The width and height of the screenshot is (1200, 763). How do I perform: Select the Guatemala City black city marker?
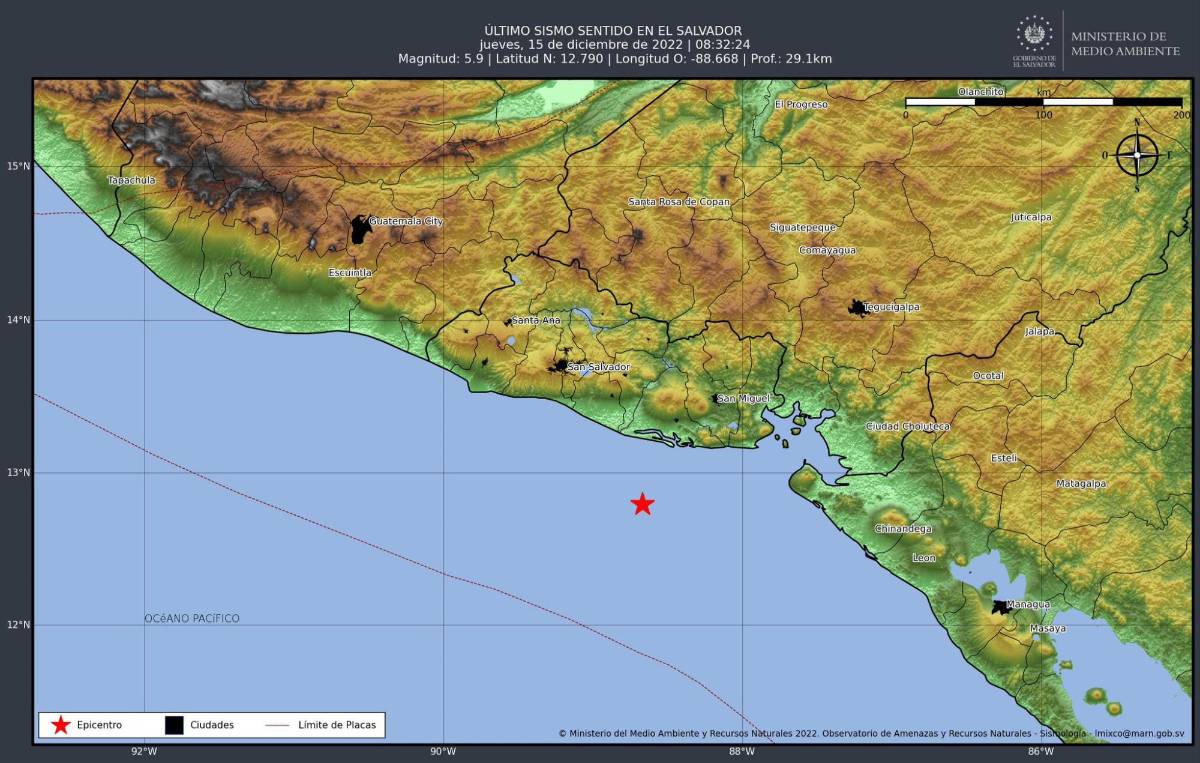click(359, 224)
